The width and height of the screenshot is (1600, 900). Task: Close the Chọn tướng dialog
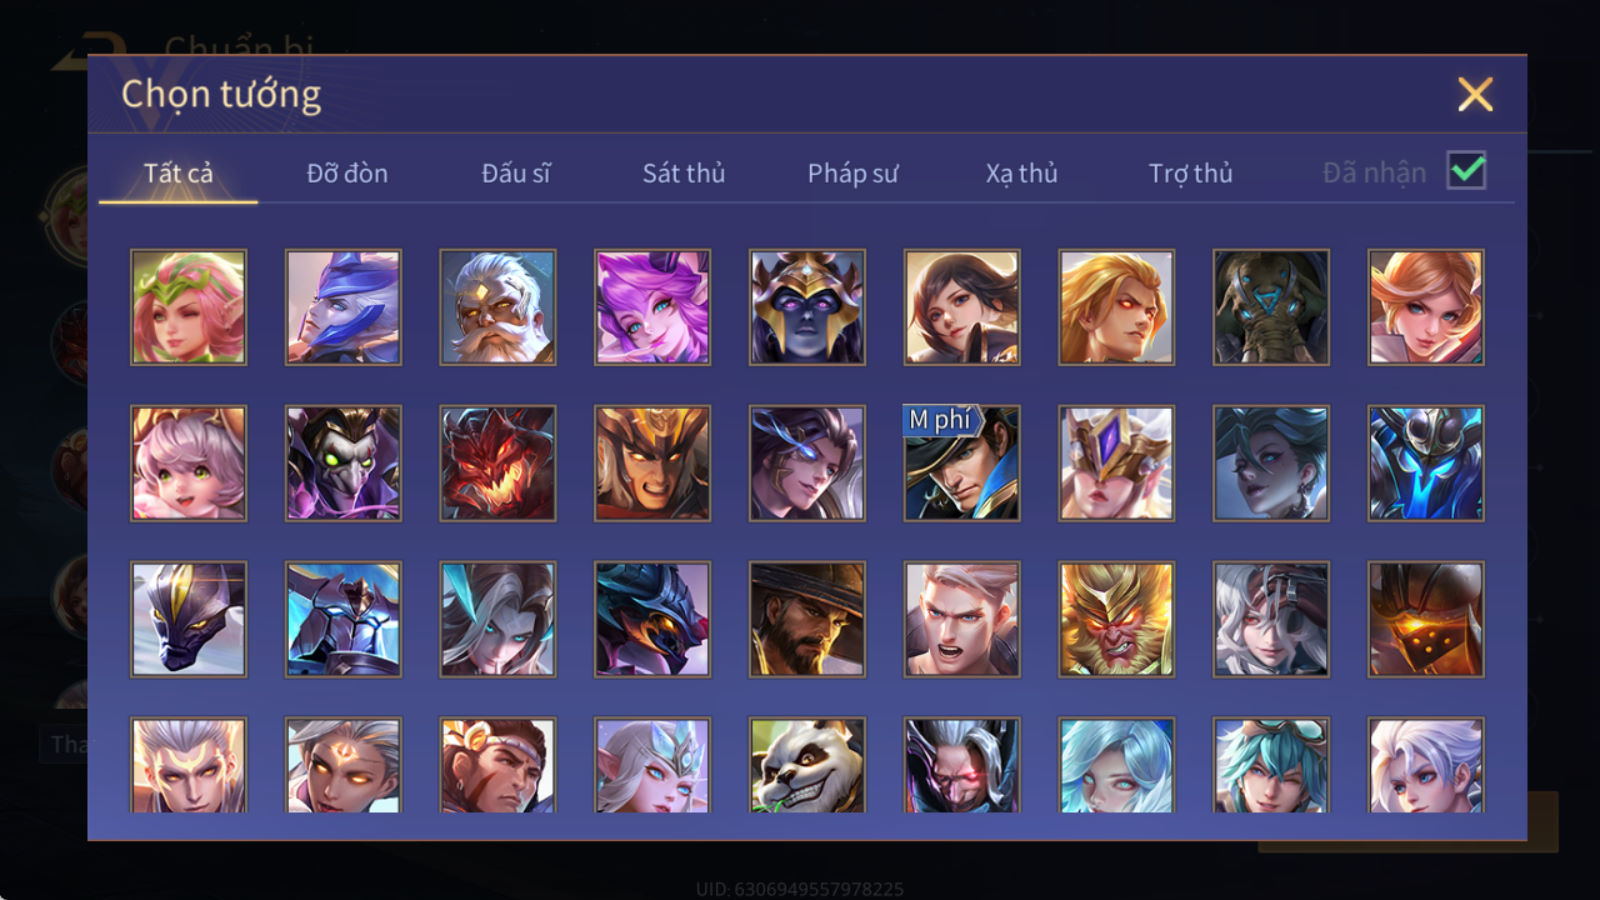coord(1475,95)
